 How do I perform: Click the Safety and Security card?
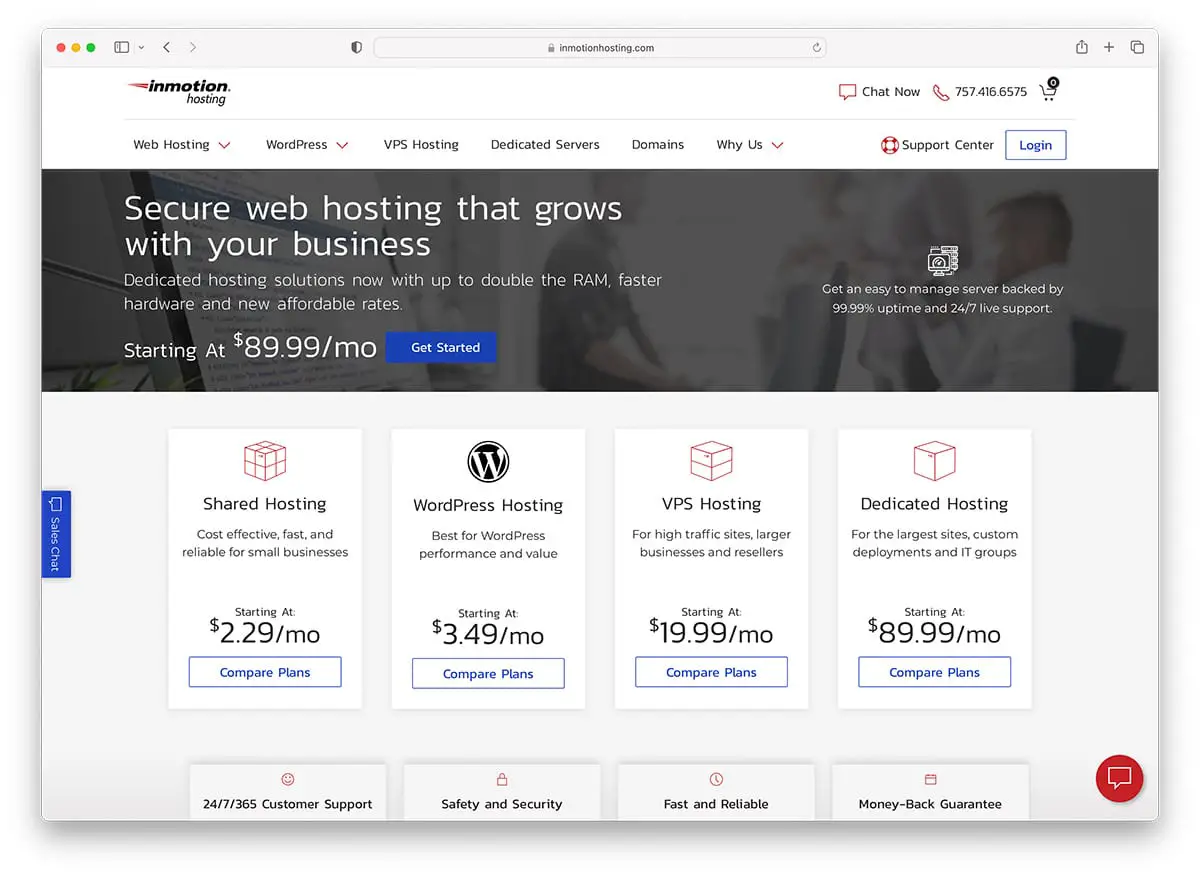pyautogui.click(x=502, y=791)
